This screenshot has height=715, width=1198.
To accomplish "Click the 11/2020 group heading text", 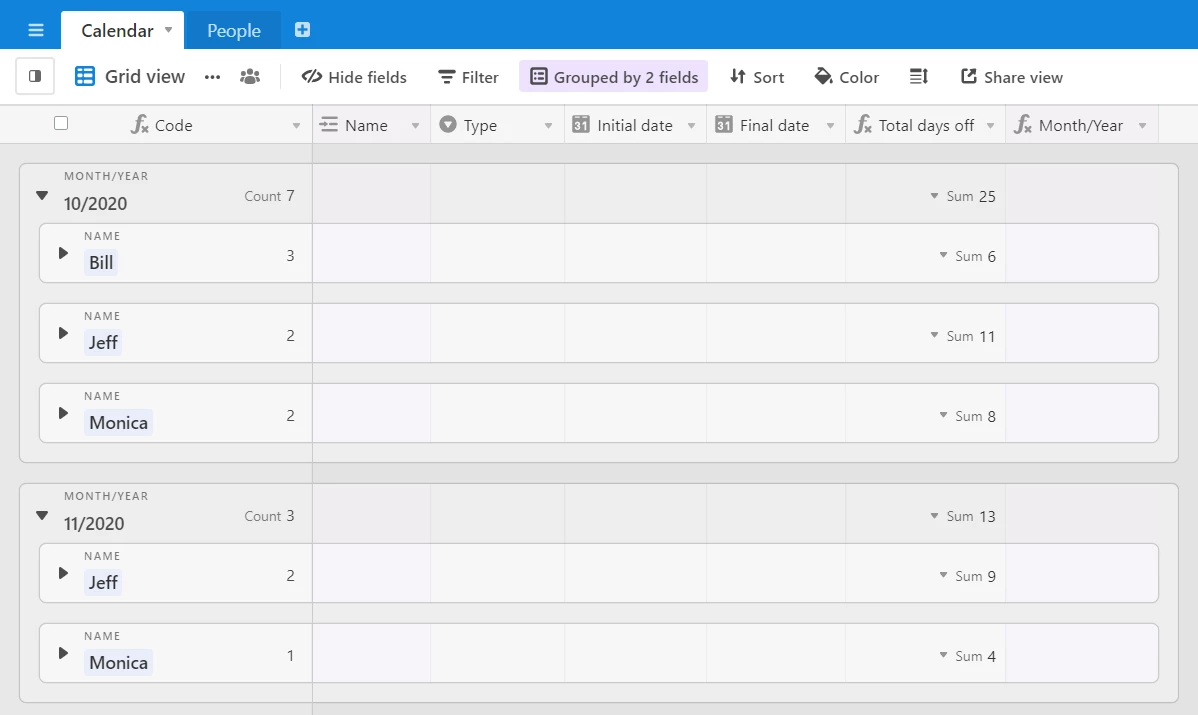I will [94, 524].
